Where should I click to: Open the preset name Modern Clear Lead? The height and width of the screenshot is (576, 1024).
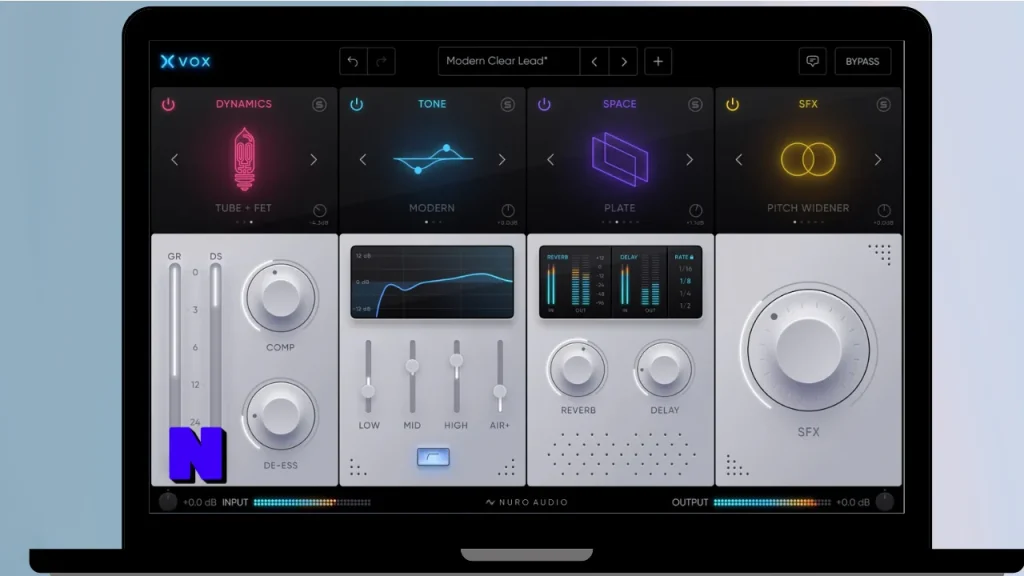click(x=509, y=61)
